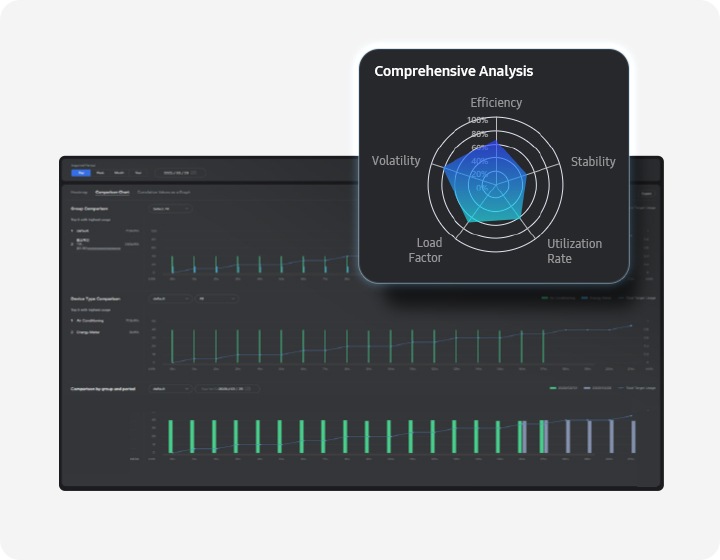Switch period to Month
720x560 pixels.
(119, 173)
